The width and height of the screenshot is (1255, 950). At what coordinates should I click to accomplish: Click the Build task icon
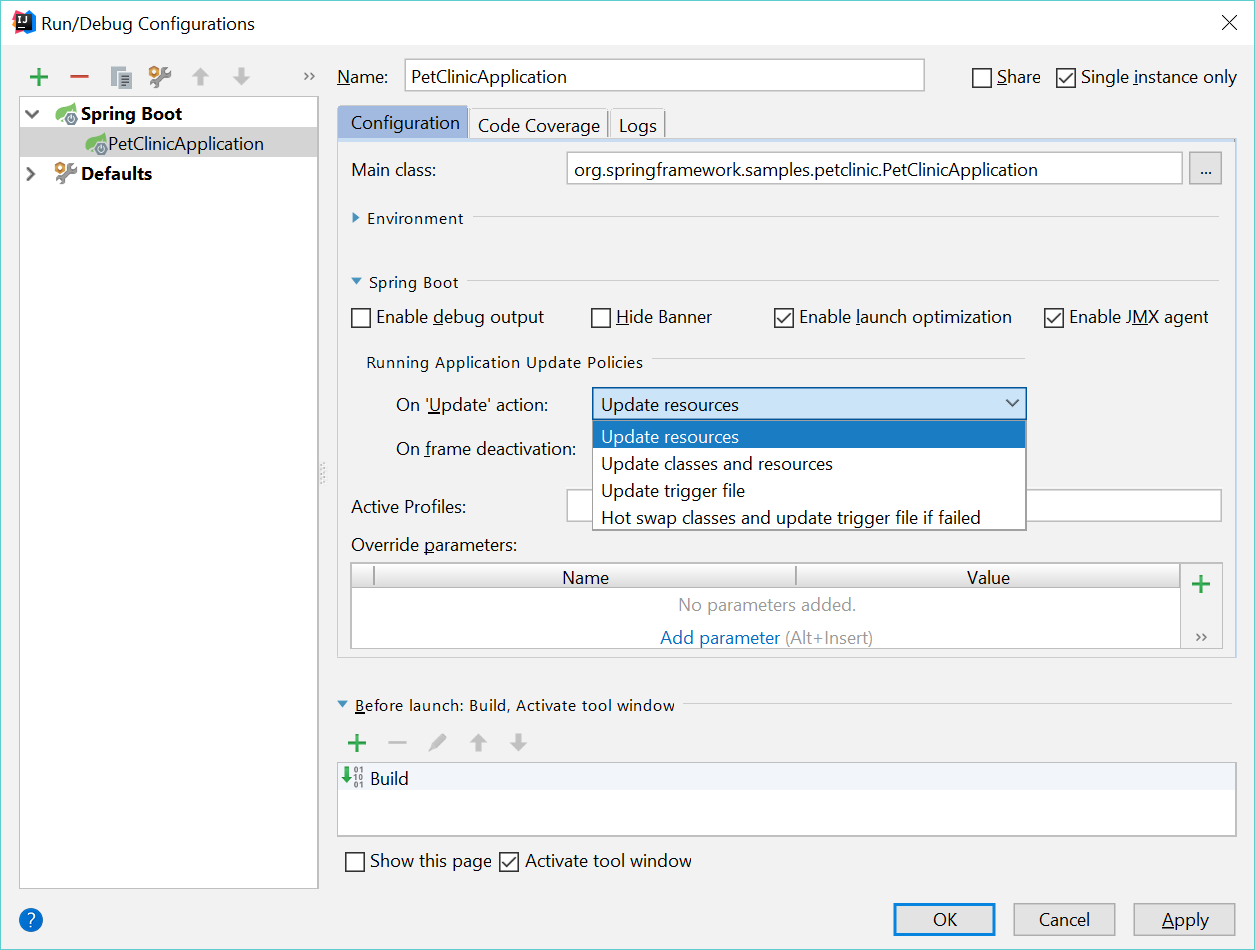(352, 777)
